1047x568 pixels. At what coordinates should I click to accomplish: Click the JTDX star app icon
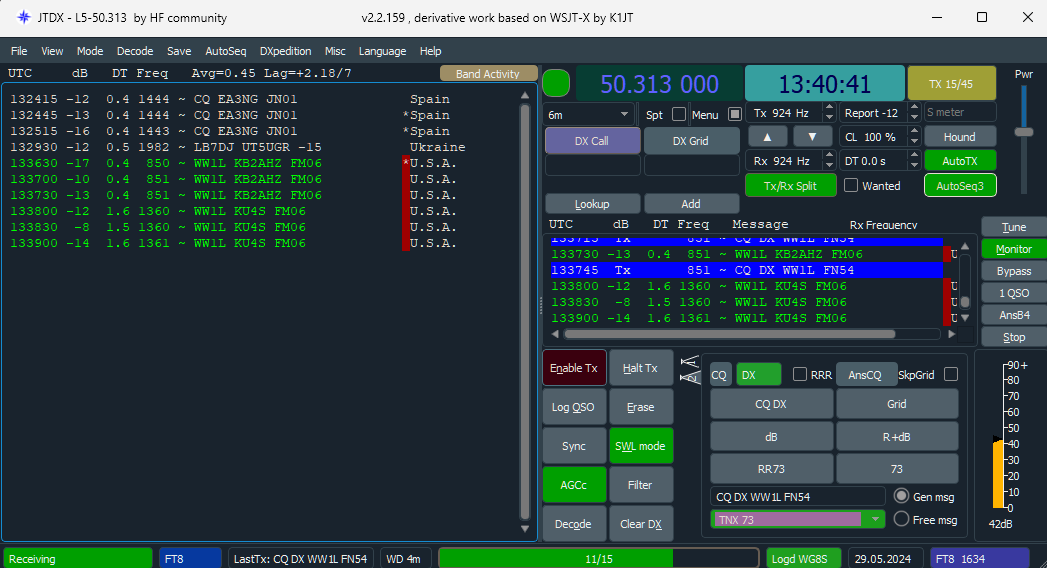23,17
